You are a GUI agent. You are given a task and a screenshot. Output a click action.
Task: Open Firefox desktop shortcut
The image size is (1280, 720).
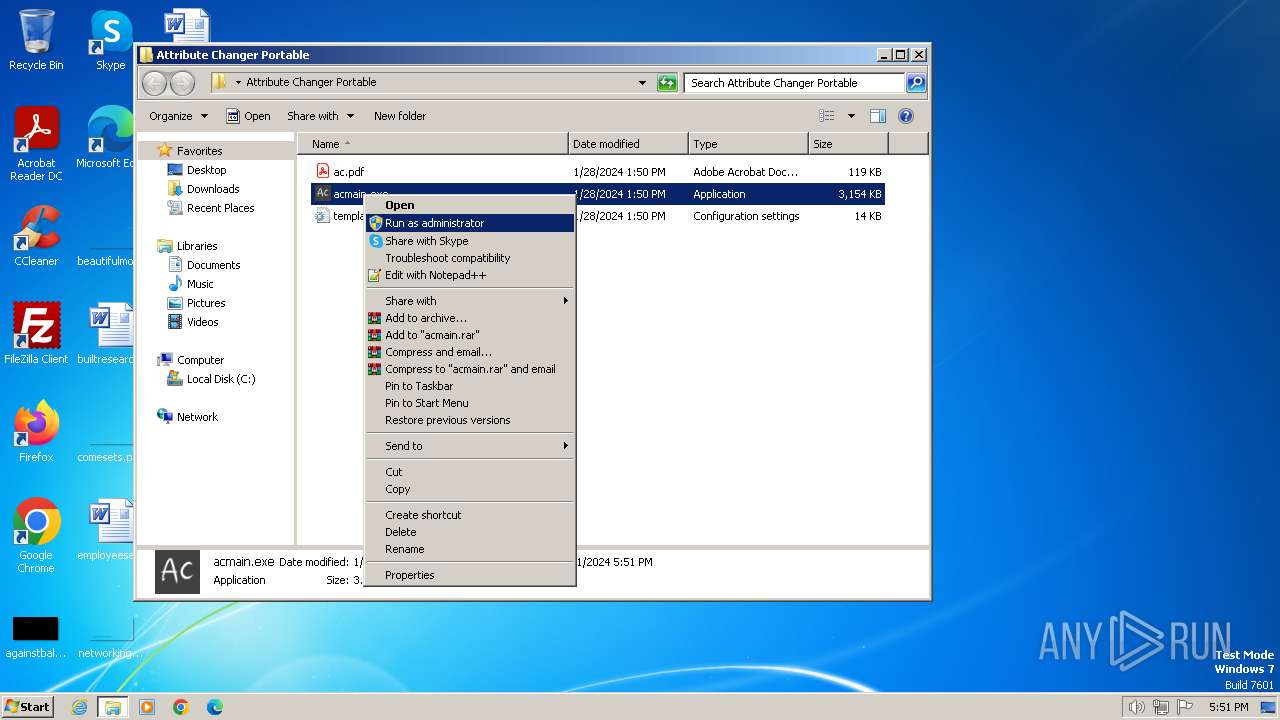tap(36, 431)
